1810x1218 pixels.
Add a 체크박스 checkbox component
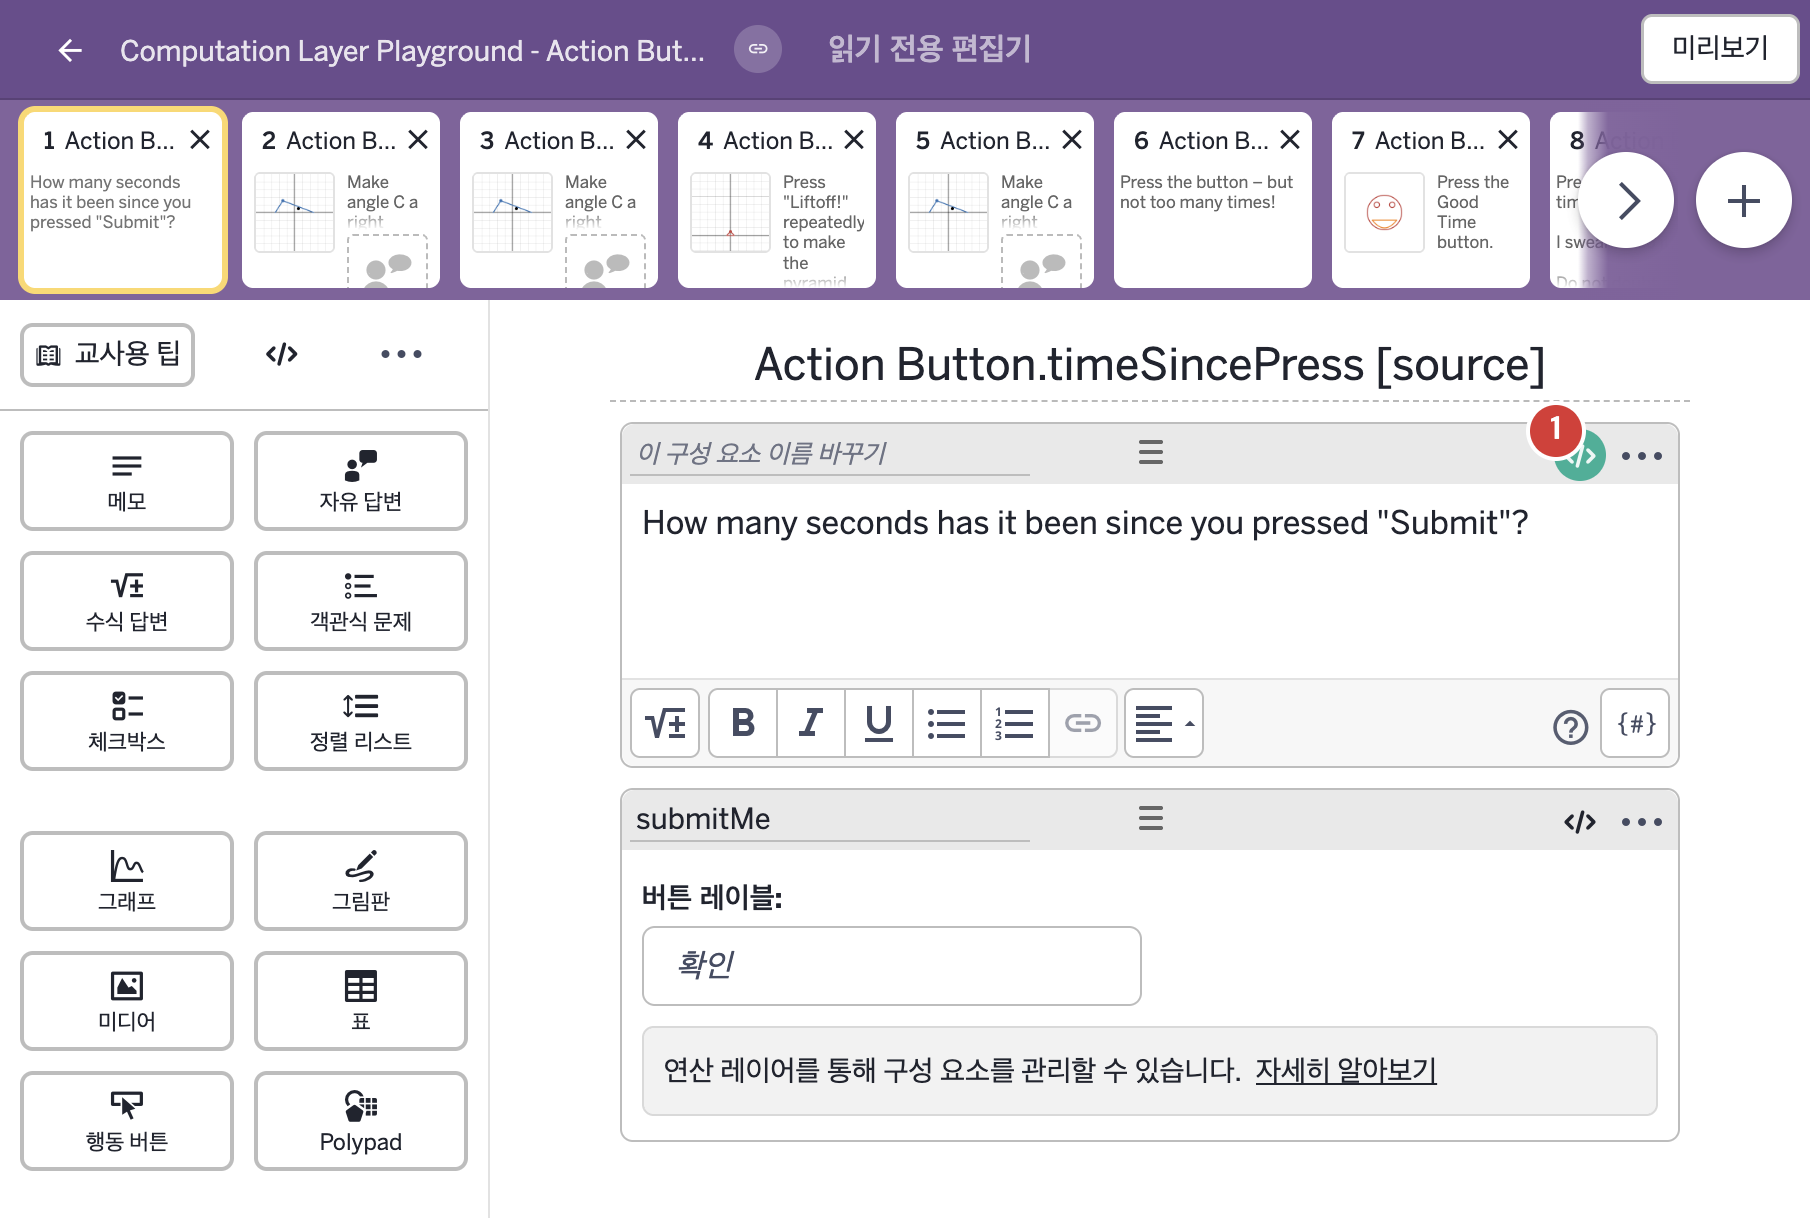click(x=127, y=721)
